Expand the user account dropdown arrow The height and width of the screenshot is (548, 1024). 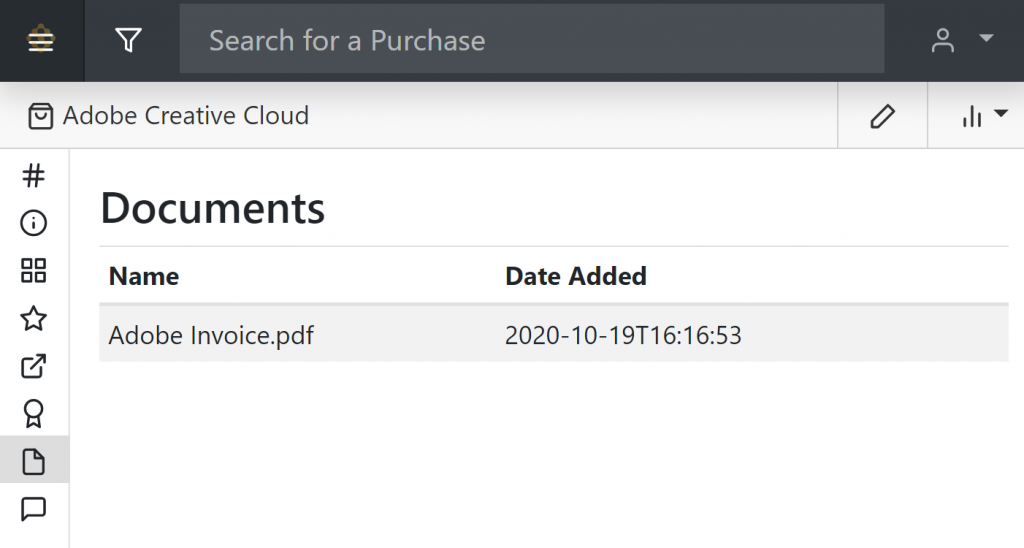tap(986, 38)
